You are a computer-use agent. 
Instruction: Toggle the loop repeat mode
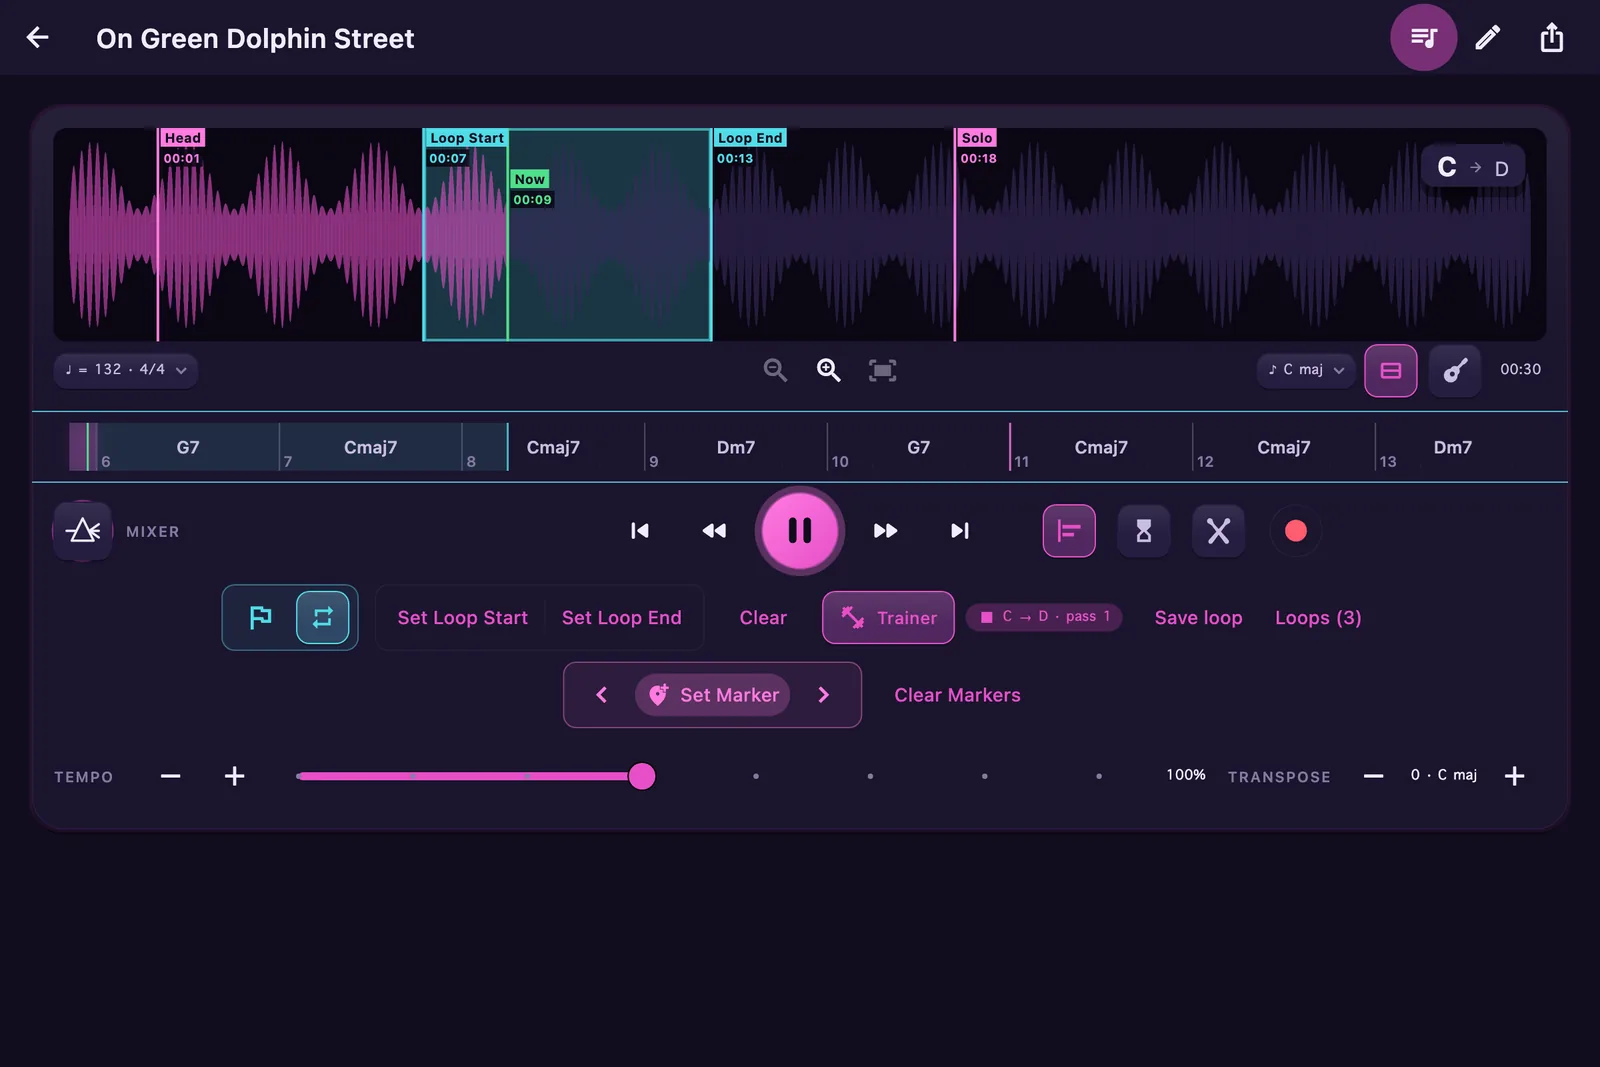322,617
